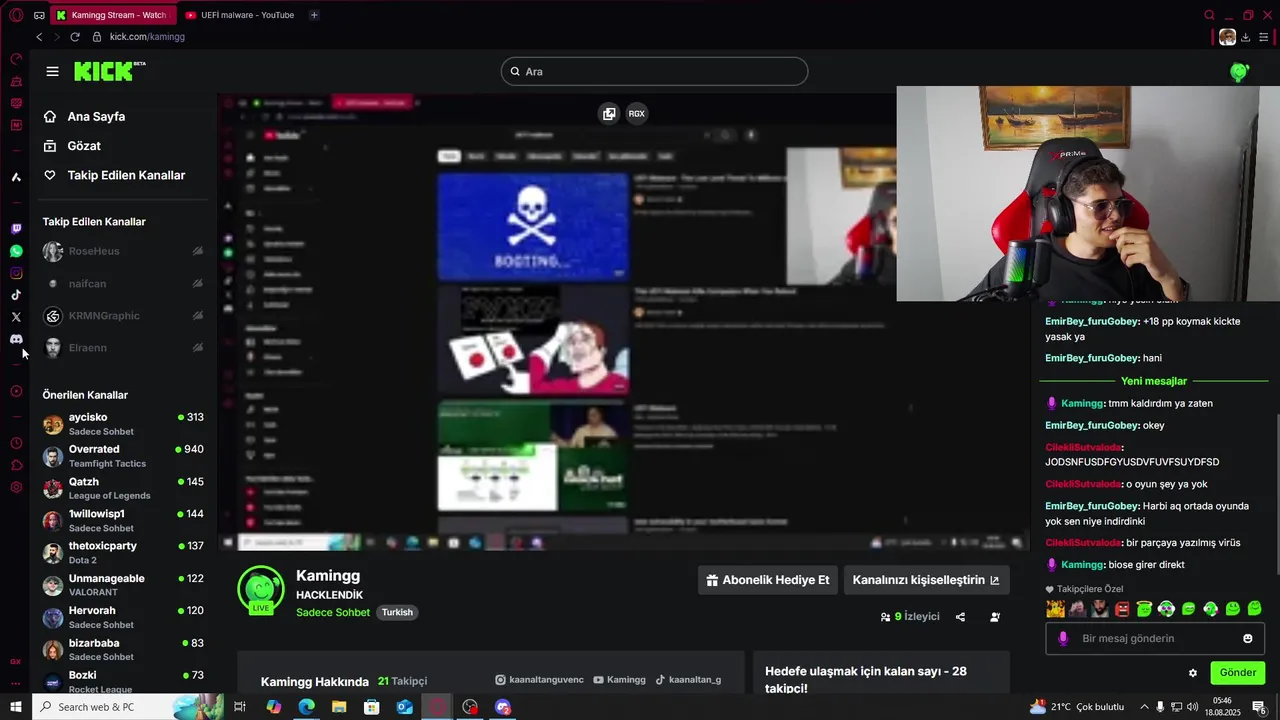Click the share icon under the stream
The height and width of the screenshot is (720, 1280).
960,617
